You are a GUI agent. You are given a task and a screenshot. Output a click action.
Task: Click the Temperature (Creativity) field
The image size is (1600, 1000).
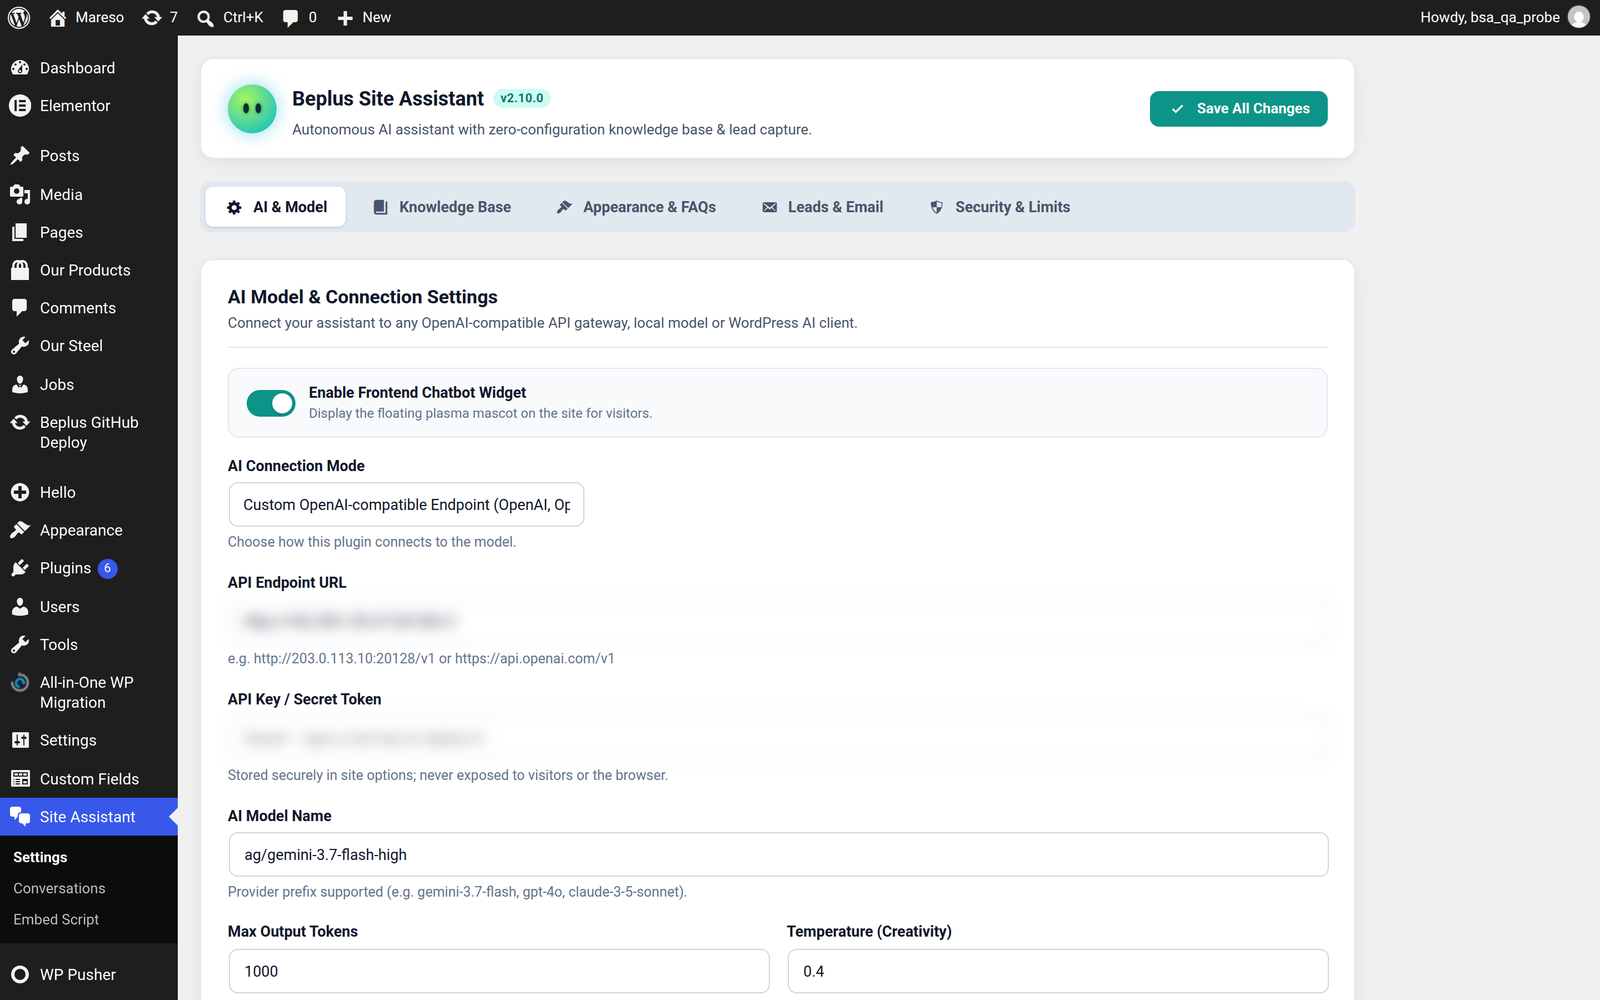pyautogui.click(x=1058, y=971)
